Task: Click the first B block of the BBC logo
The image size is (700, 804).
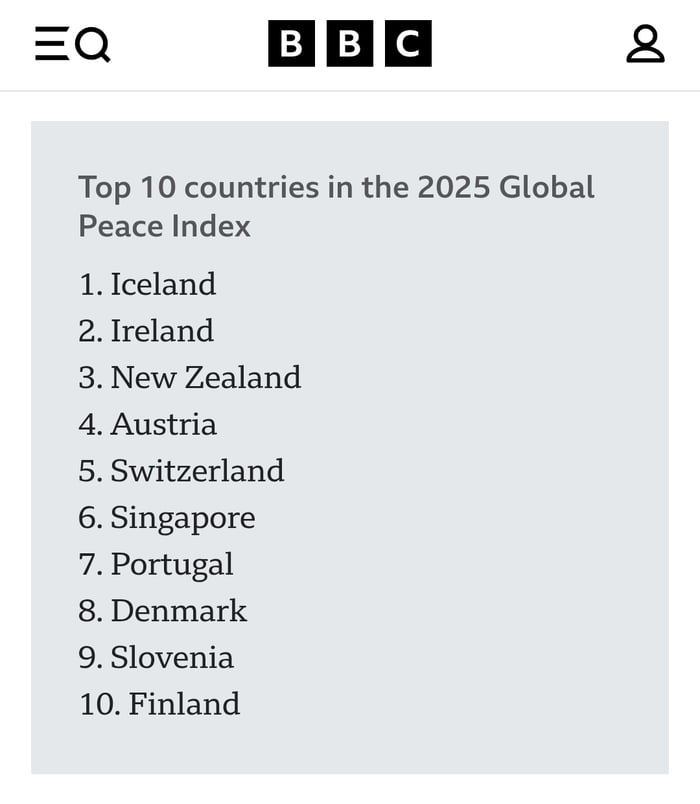Action: pos(291,44)
